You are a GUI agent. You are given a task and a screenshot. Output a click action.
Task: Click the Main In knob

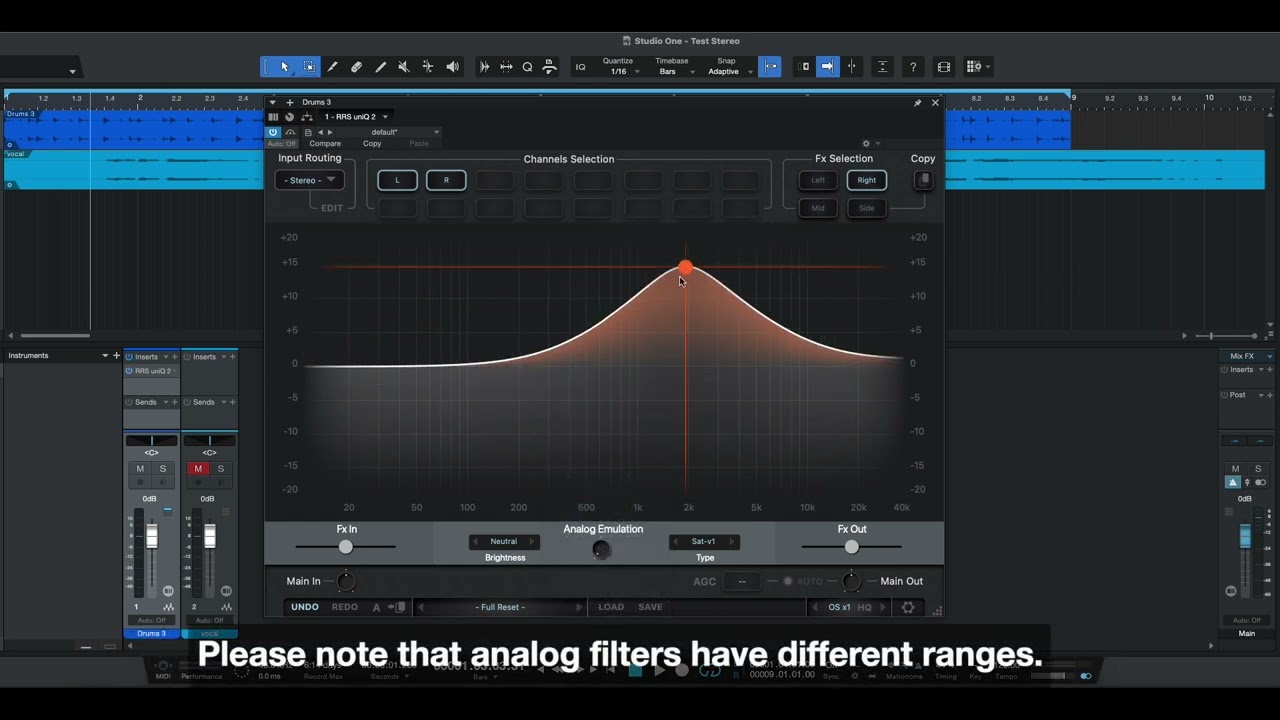click(346, 581)
